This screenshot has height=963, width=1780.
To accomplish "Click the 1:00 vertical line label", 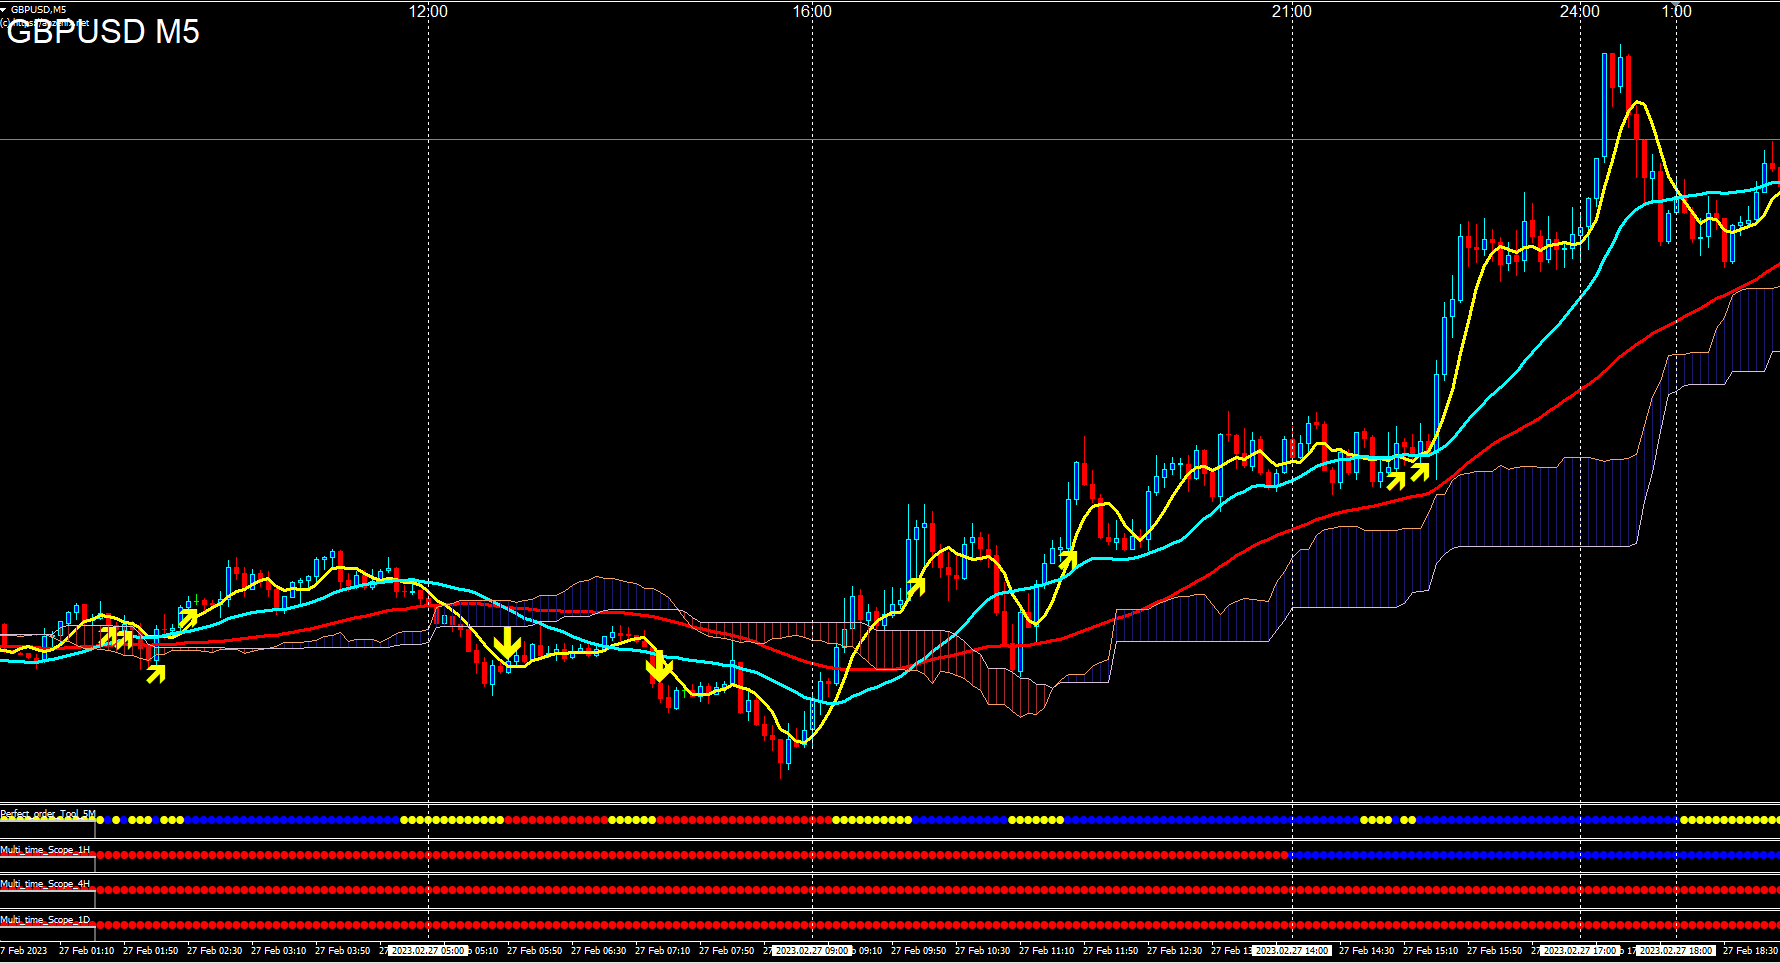I will click(1677, 11).
